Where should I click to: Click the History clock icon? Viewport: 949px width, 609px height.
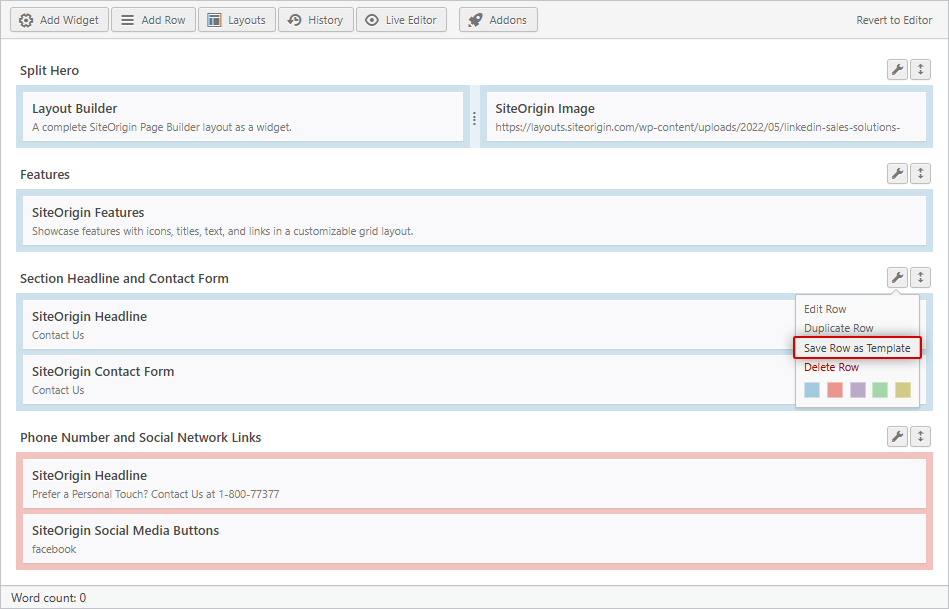pos(294,20)
